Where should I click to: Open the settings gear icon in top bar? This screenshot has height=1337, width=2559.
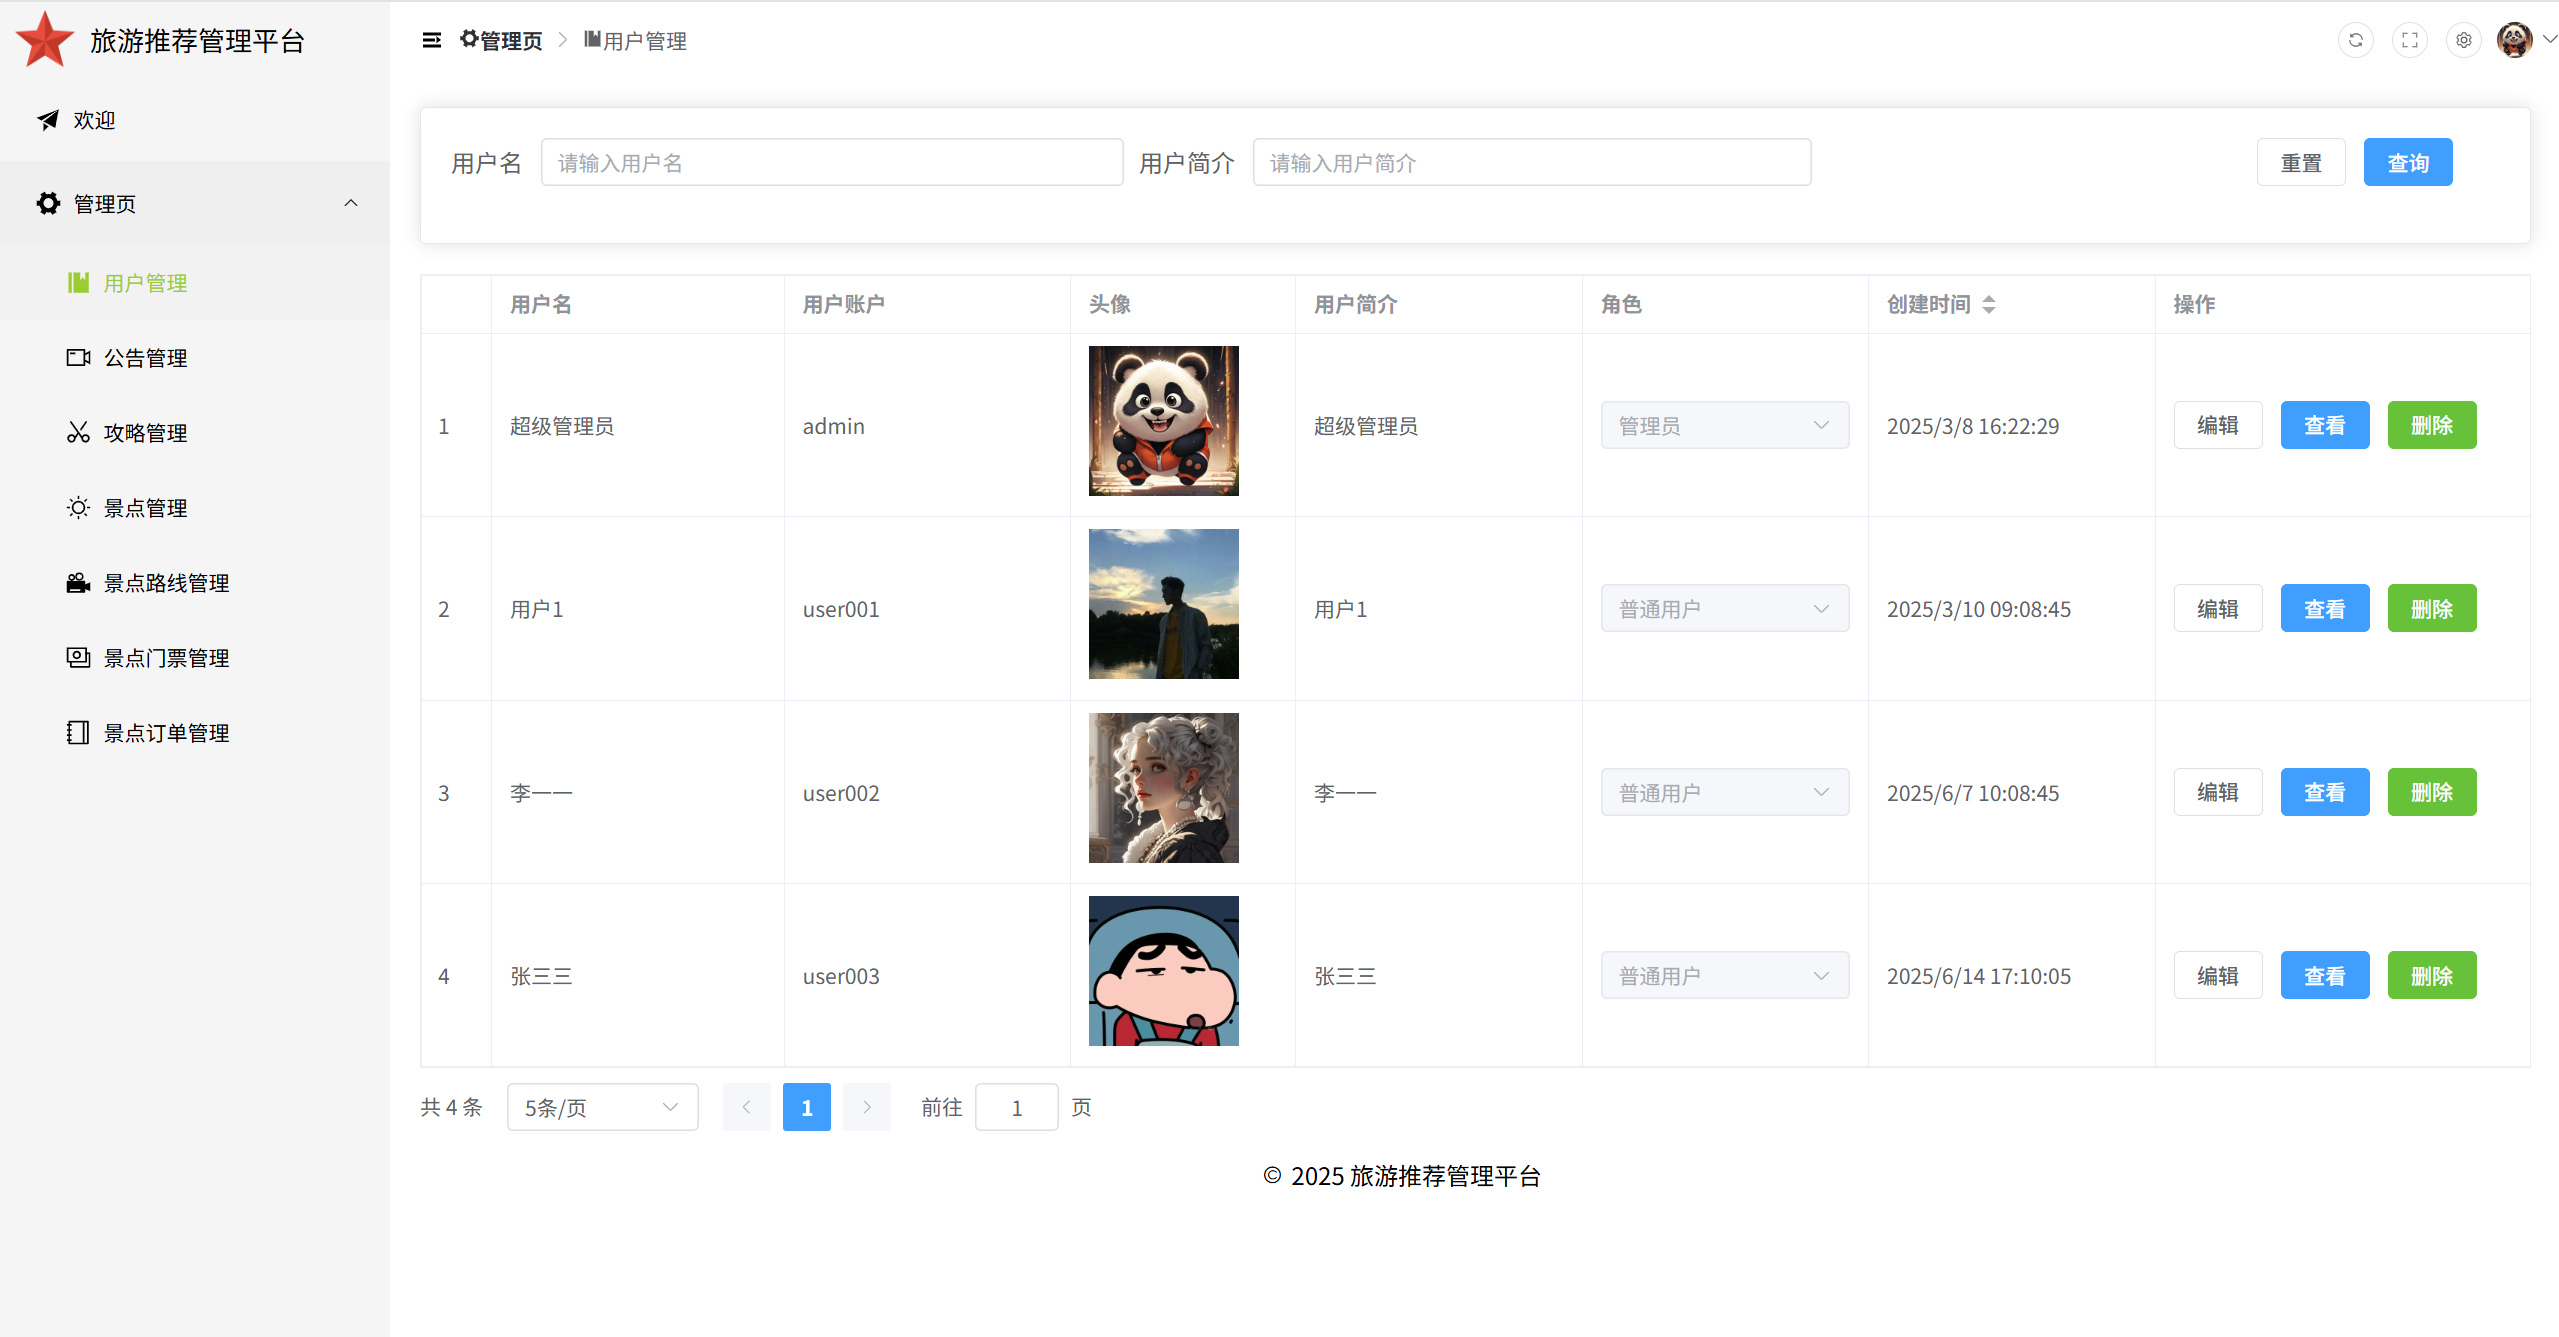[x=2463, y=41]
